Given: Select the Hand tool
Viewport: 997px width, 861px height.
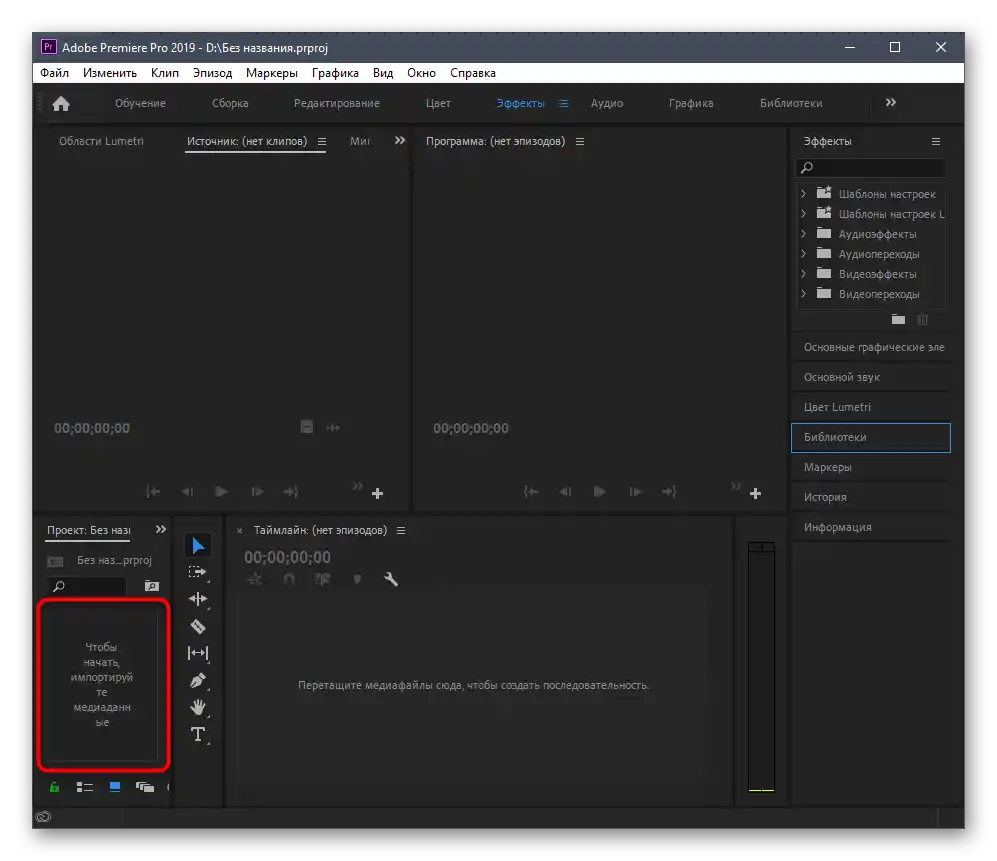Looking at the screenshot, I should (x=198, y=707).
